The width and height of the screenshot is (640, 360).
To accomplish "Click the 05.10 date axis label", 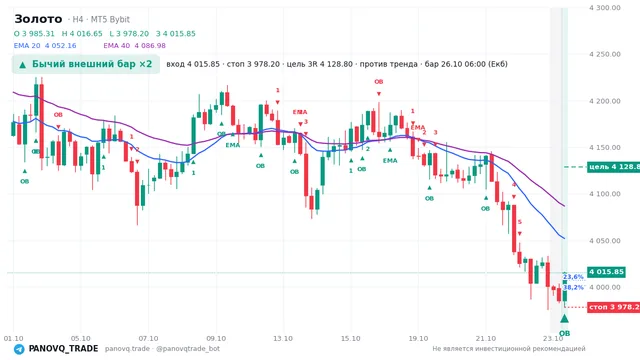I will [80, 338].
